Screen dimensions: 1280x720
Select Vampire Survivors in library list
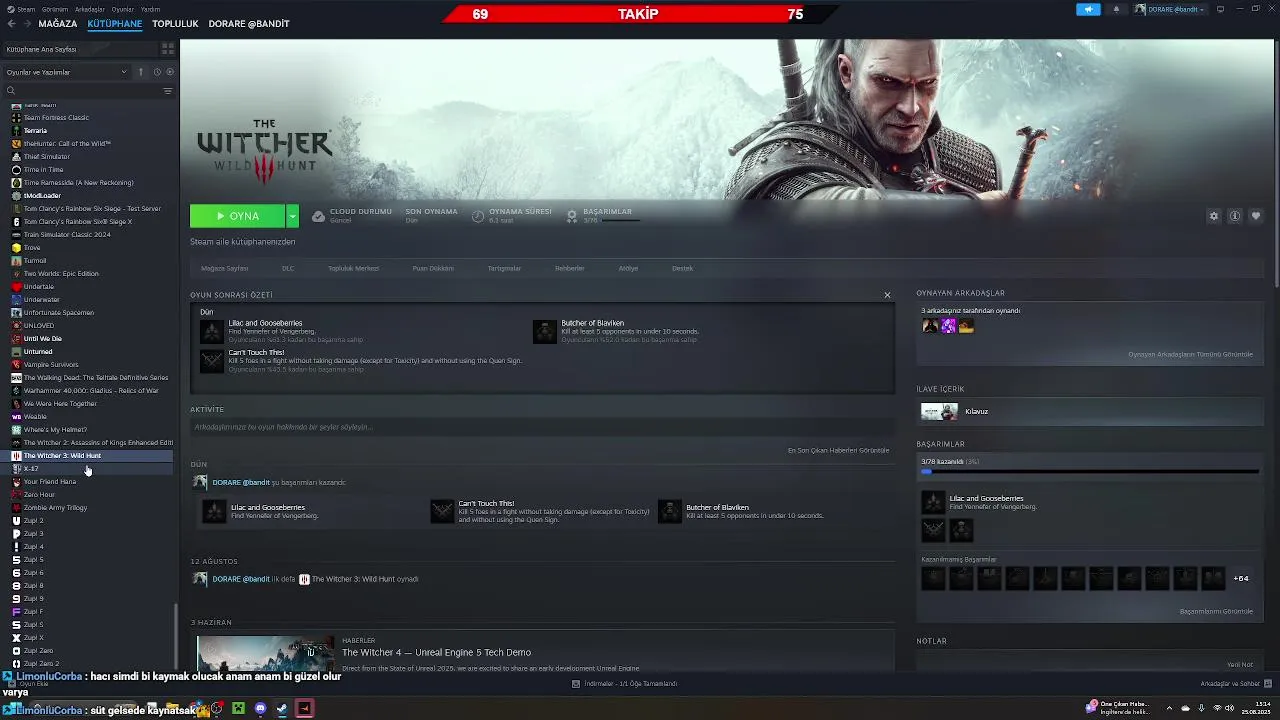click(x=51, y=364)
